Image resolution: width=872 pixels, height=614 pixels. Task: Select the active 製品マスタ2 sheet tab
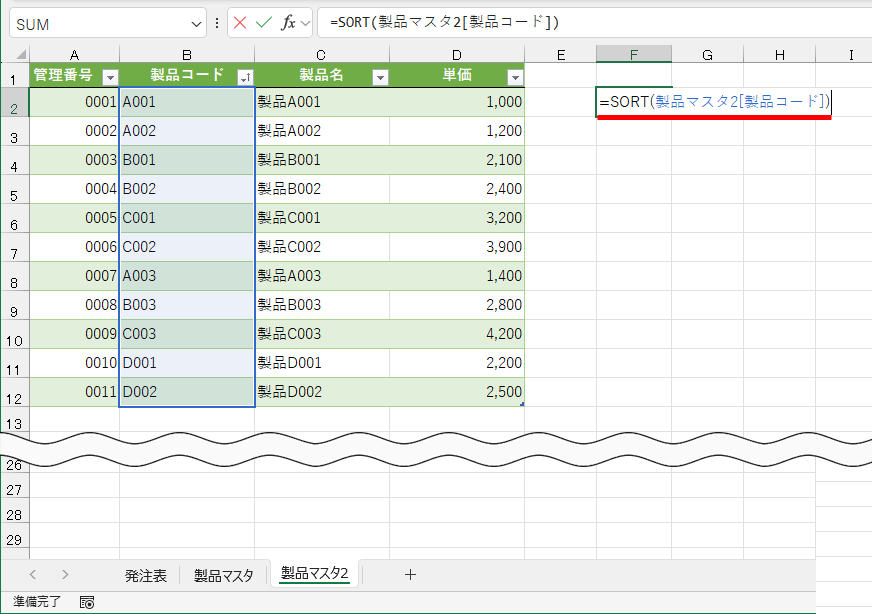coord(313,575)
